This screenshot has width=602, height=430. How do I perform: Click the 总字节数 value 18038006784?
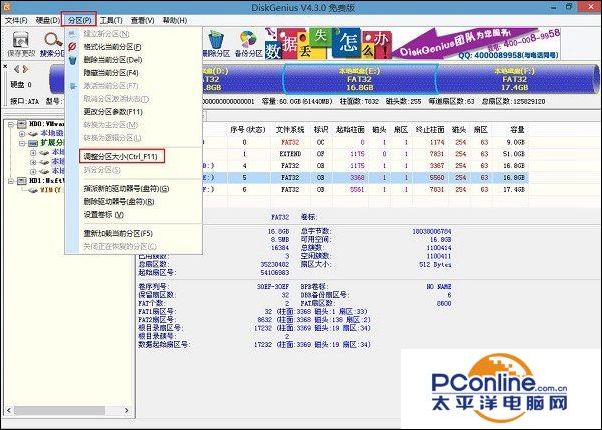pos(432,232)
